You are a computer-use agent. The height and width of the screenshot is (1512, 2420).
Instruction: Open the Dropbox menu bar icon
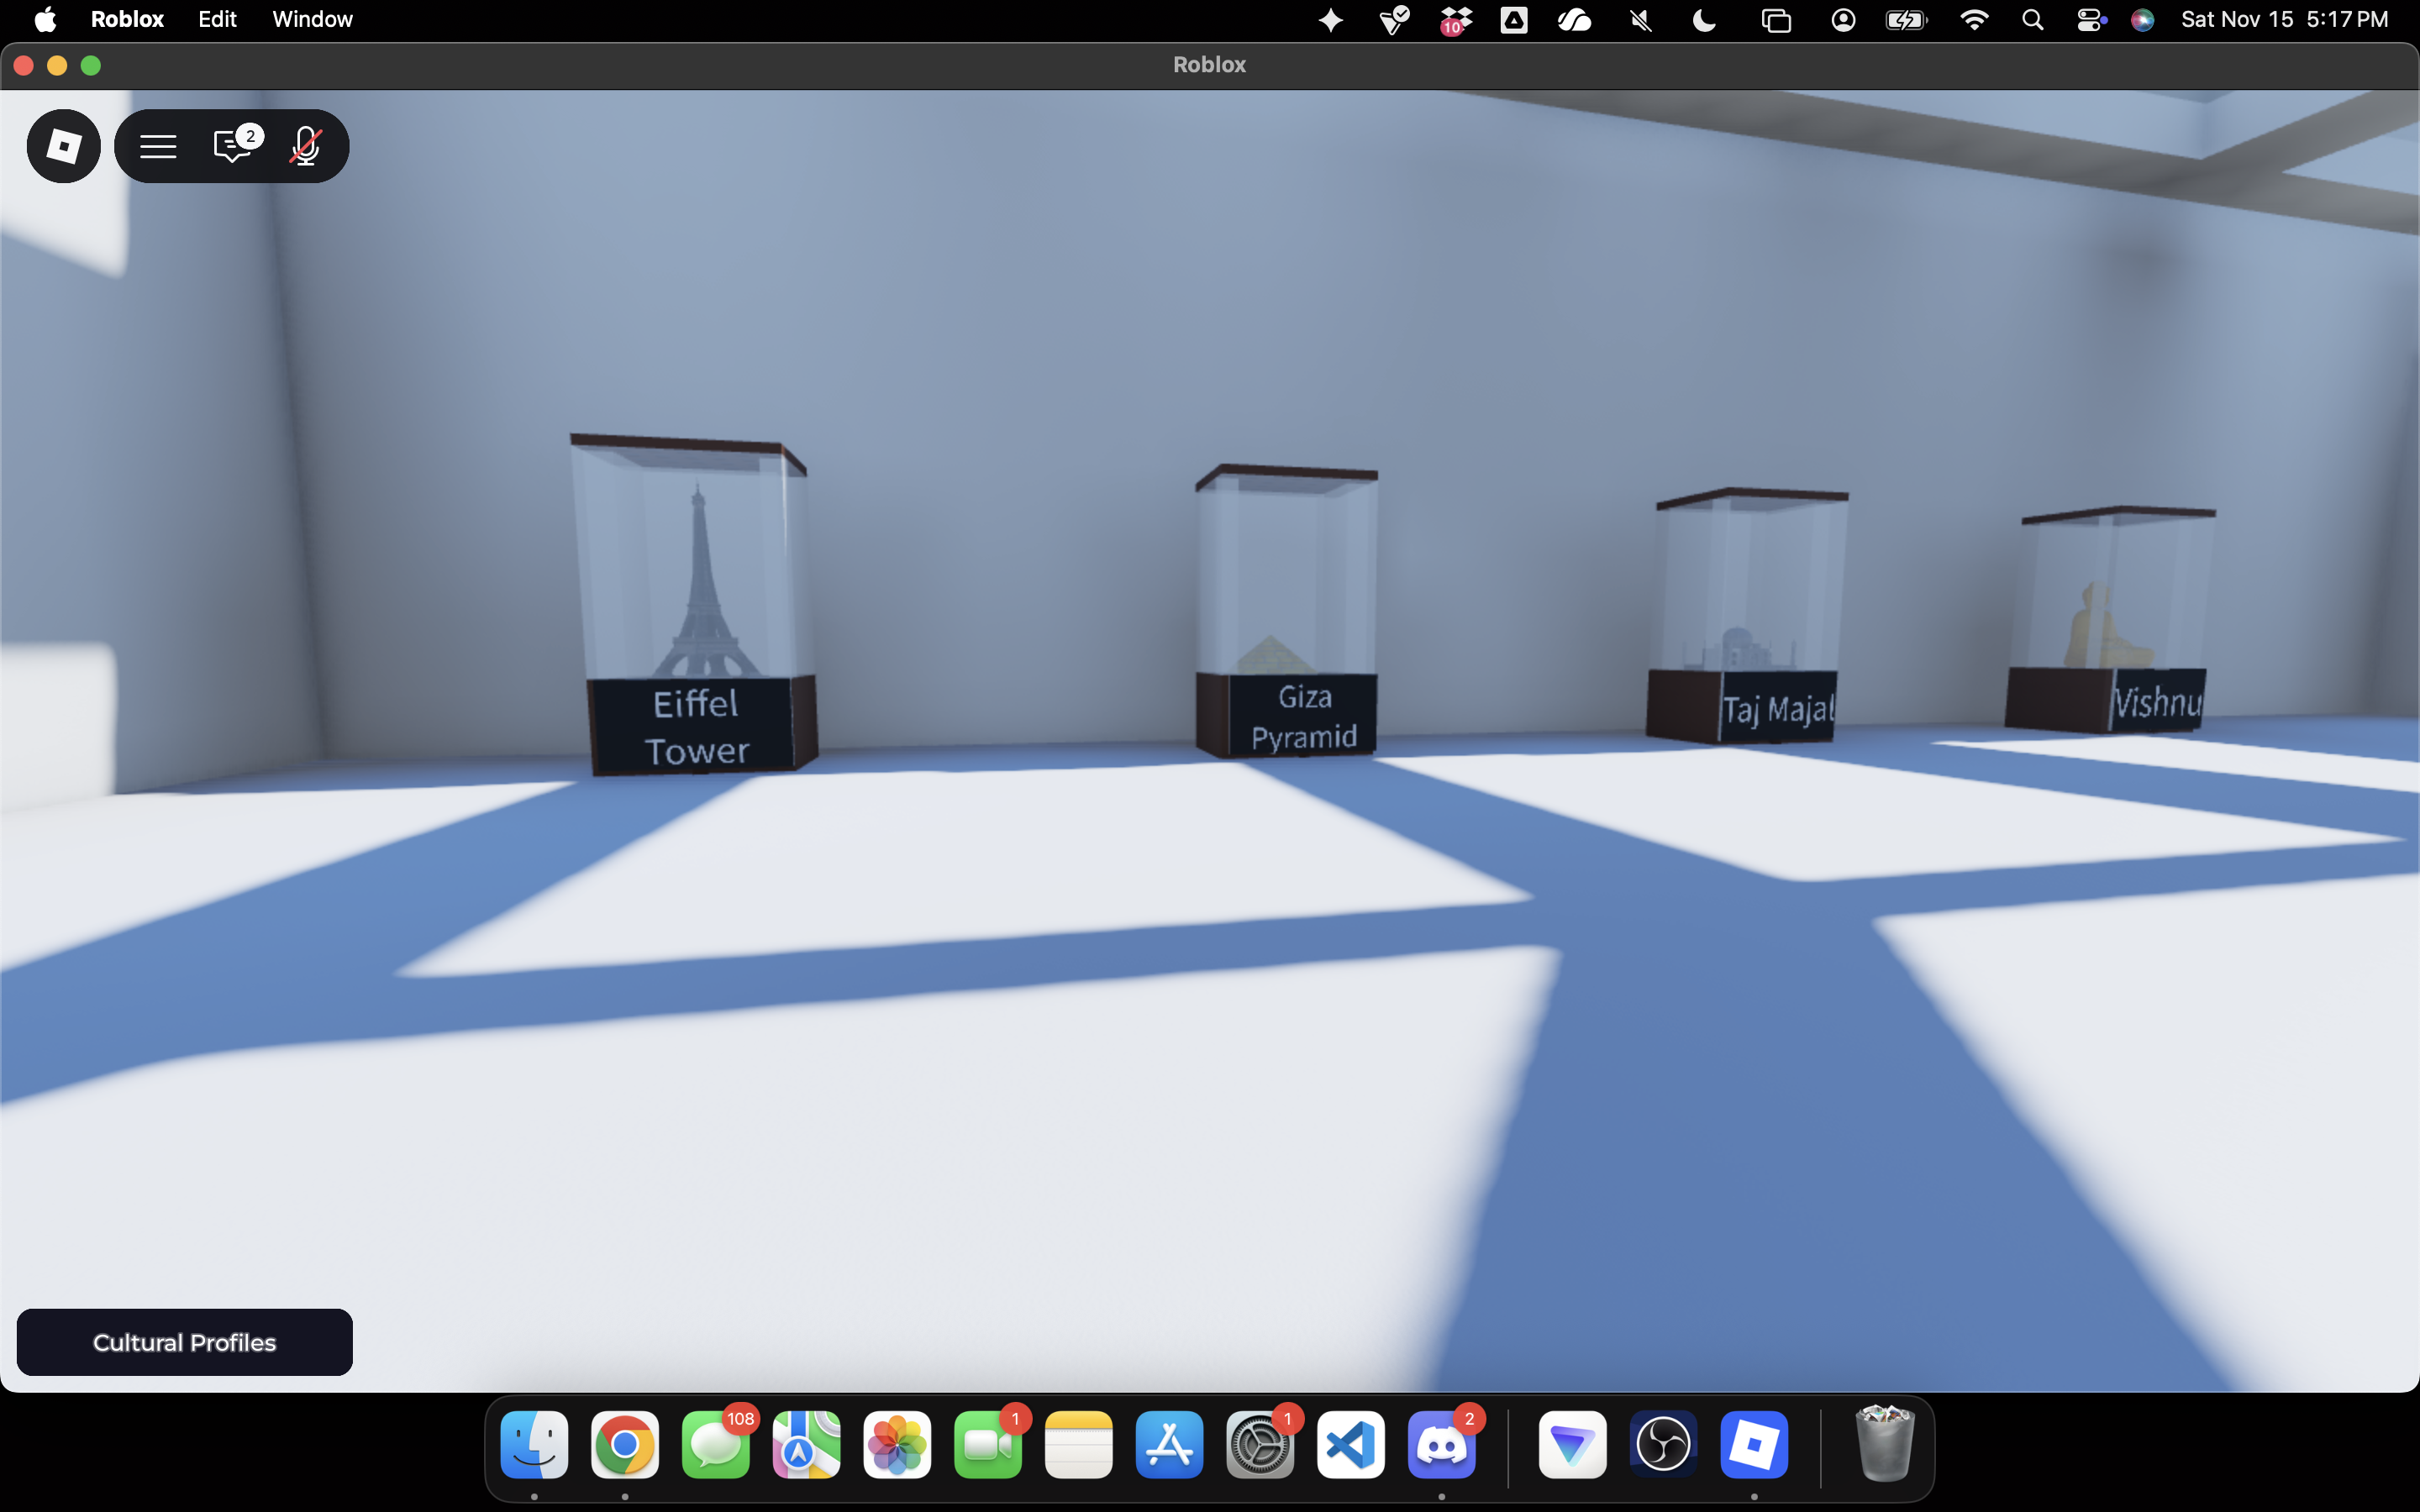[x=1456, y=20]
